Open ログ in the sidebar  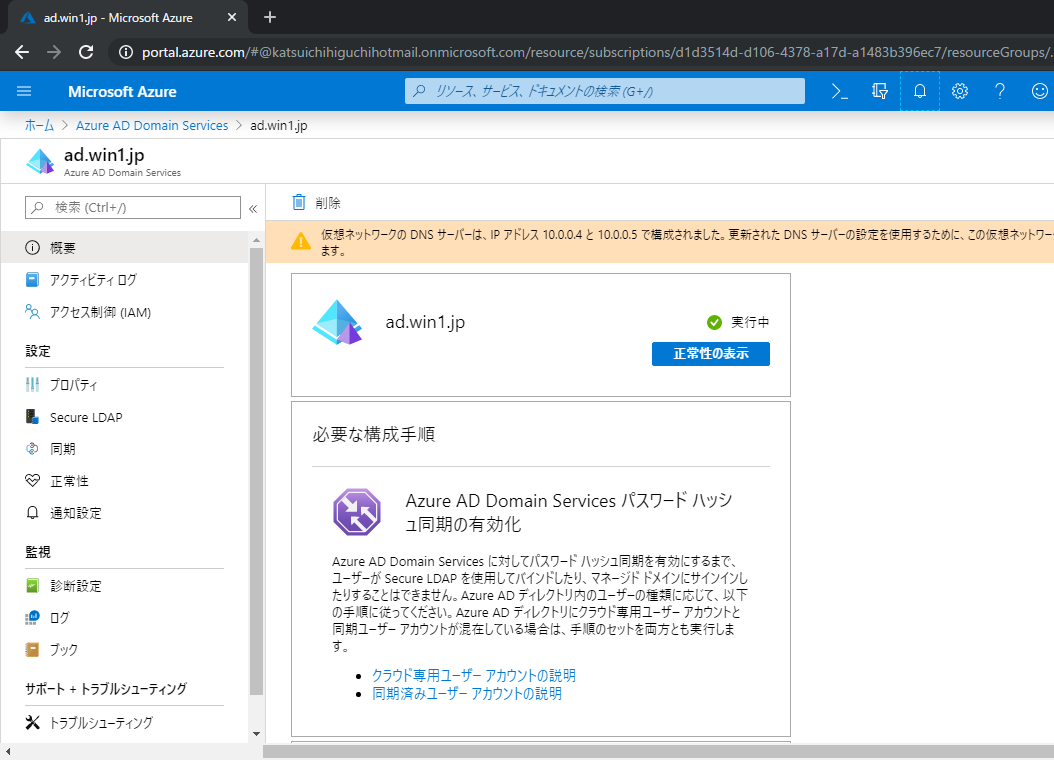pos(124,618)
